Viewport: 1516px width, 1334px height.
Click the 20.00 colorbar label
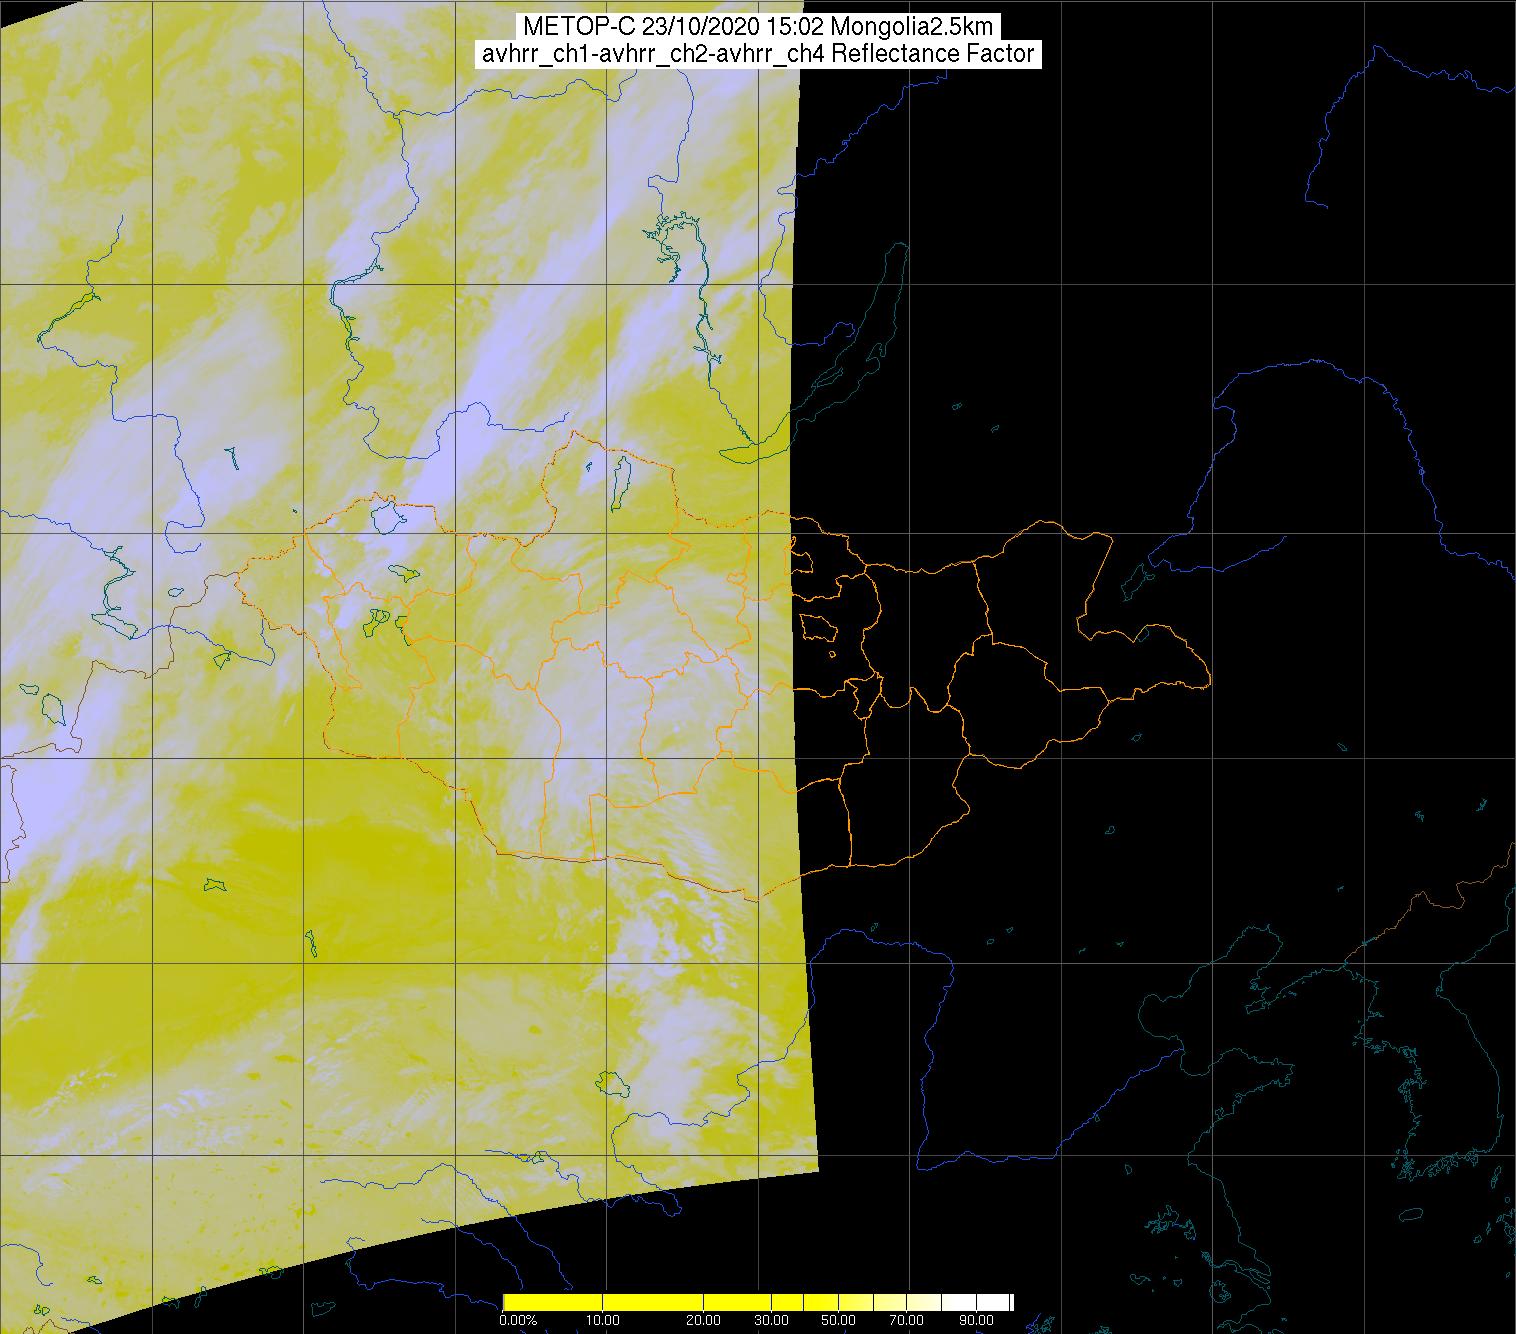(703, 1320)
